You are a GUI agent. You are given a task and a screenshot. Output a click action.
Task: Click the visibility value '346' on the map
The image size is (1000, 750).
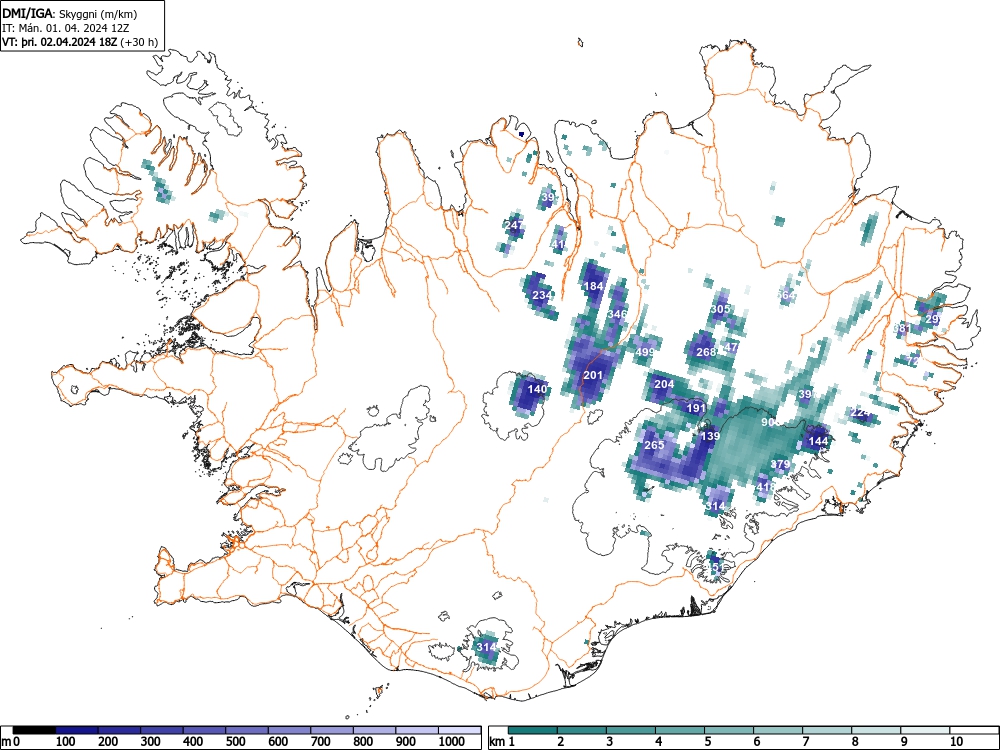pyautogui.click(x=617, y=314)
